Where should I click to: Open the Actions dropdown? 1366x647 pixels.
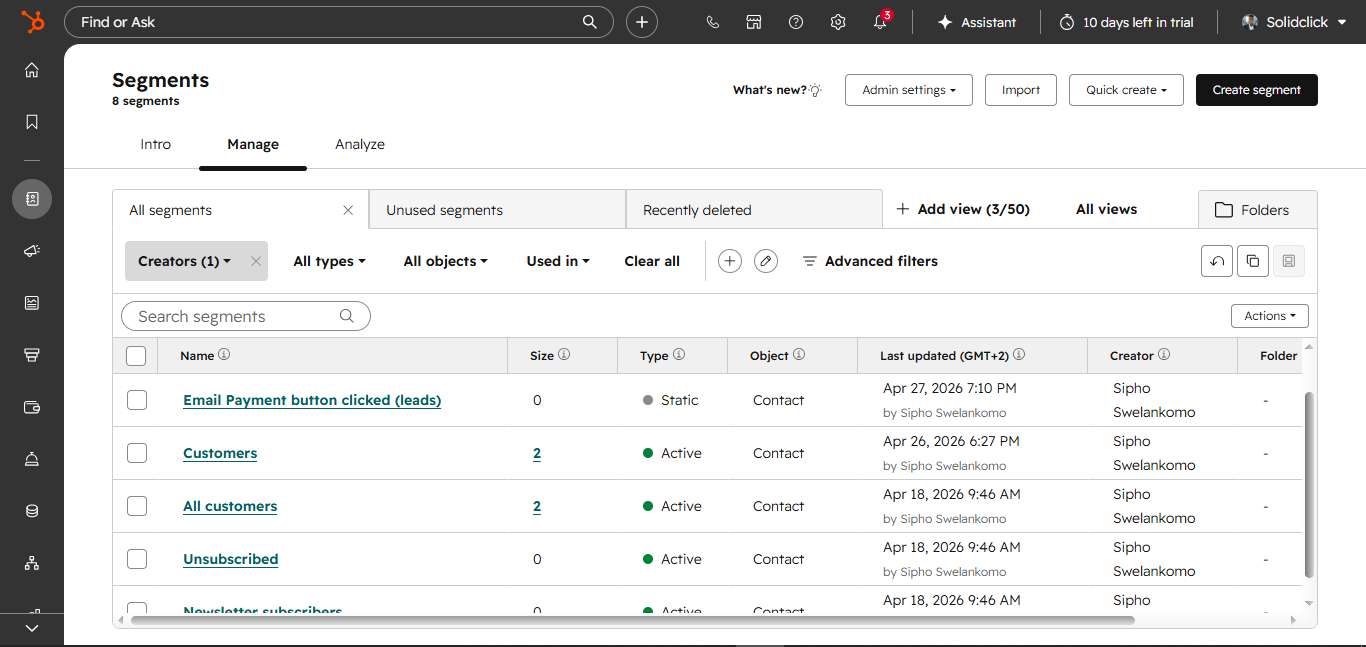pos(1270,316)
